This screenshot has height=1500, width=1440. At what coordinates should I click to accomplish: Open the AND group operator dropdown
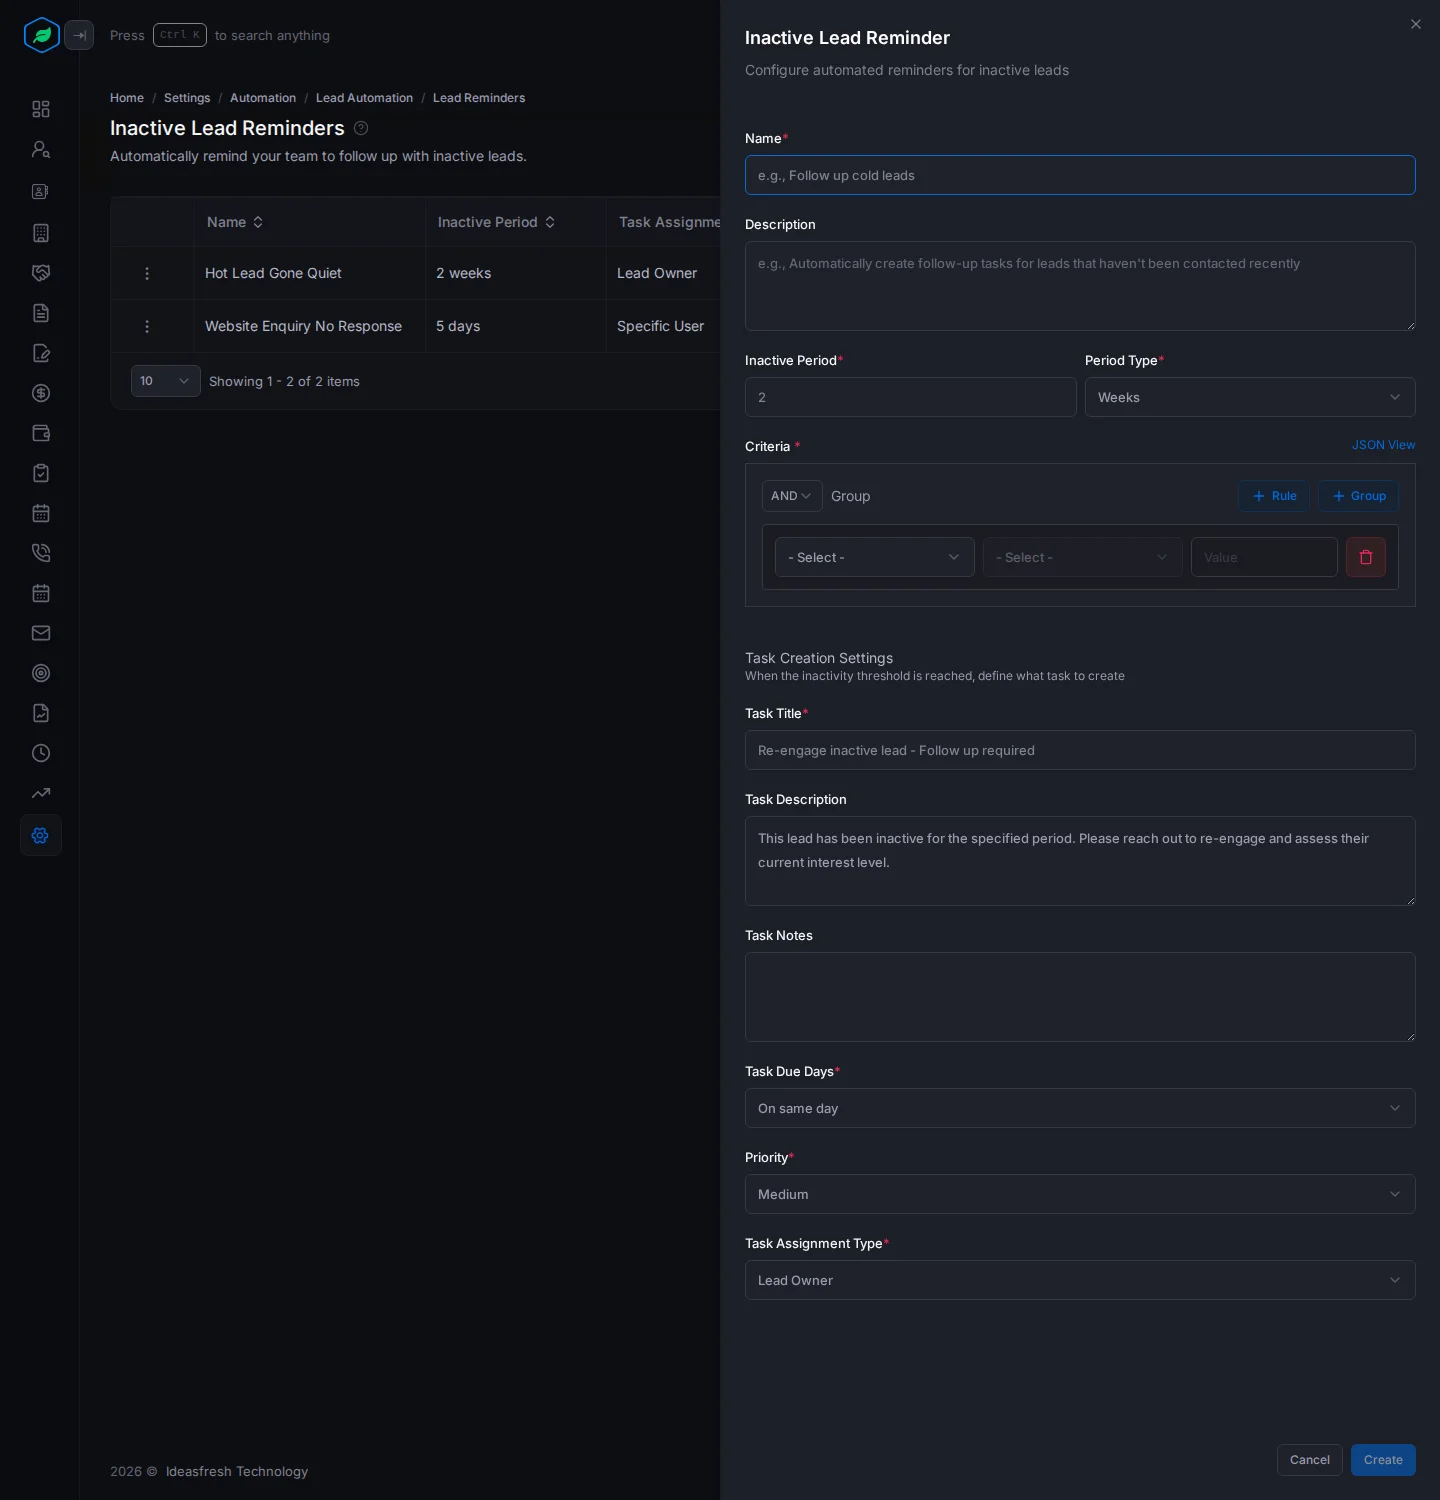(792, 496)
